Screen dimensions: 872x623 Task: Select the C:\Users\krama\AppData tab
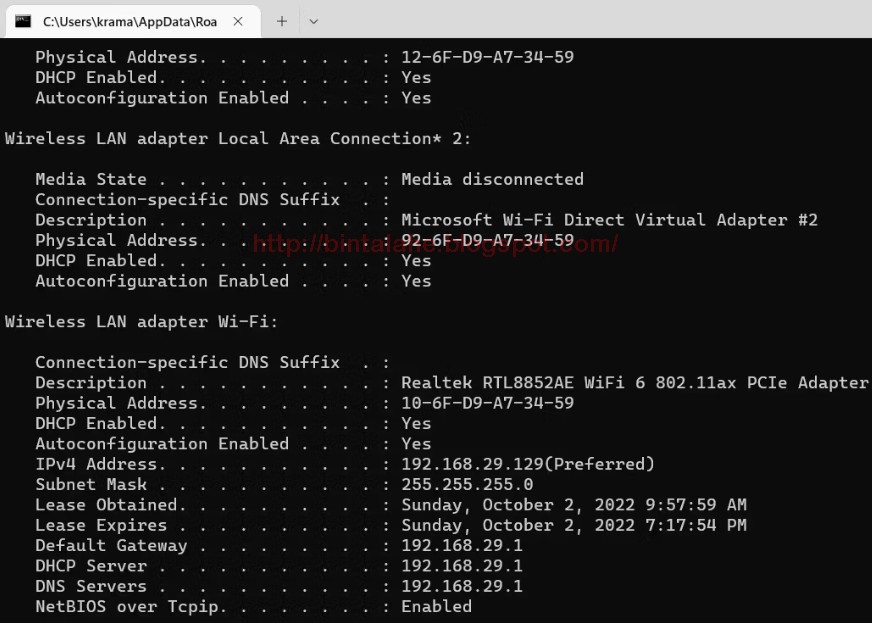point(132,21)
